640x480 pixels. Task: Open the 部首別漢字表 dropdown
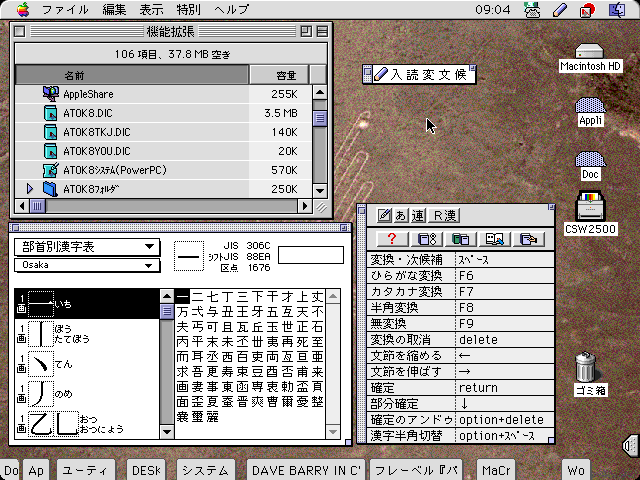(86, 247)
